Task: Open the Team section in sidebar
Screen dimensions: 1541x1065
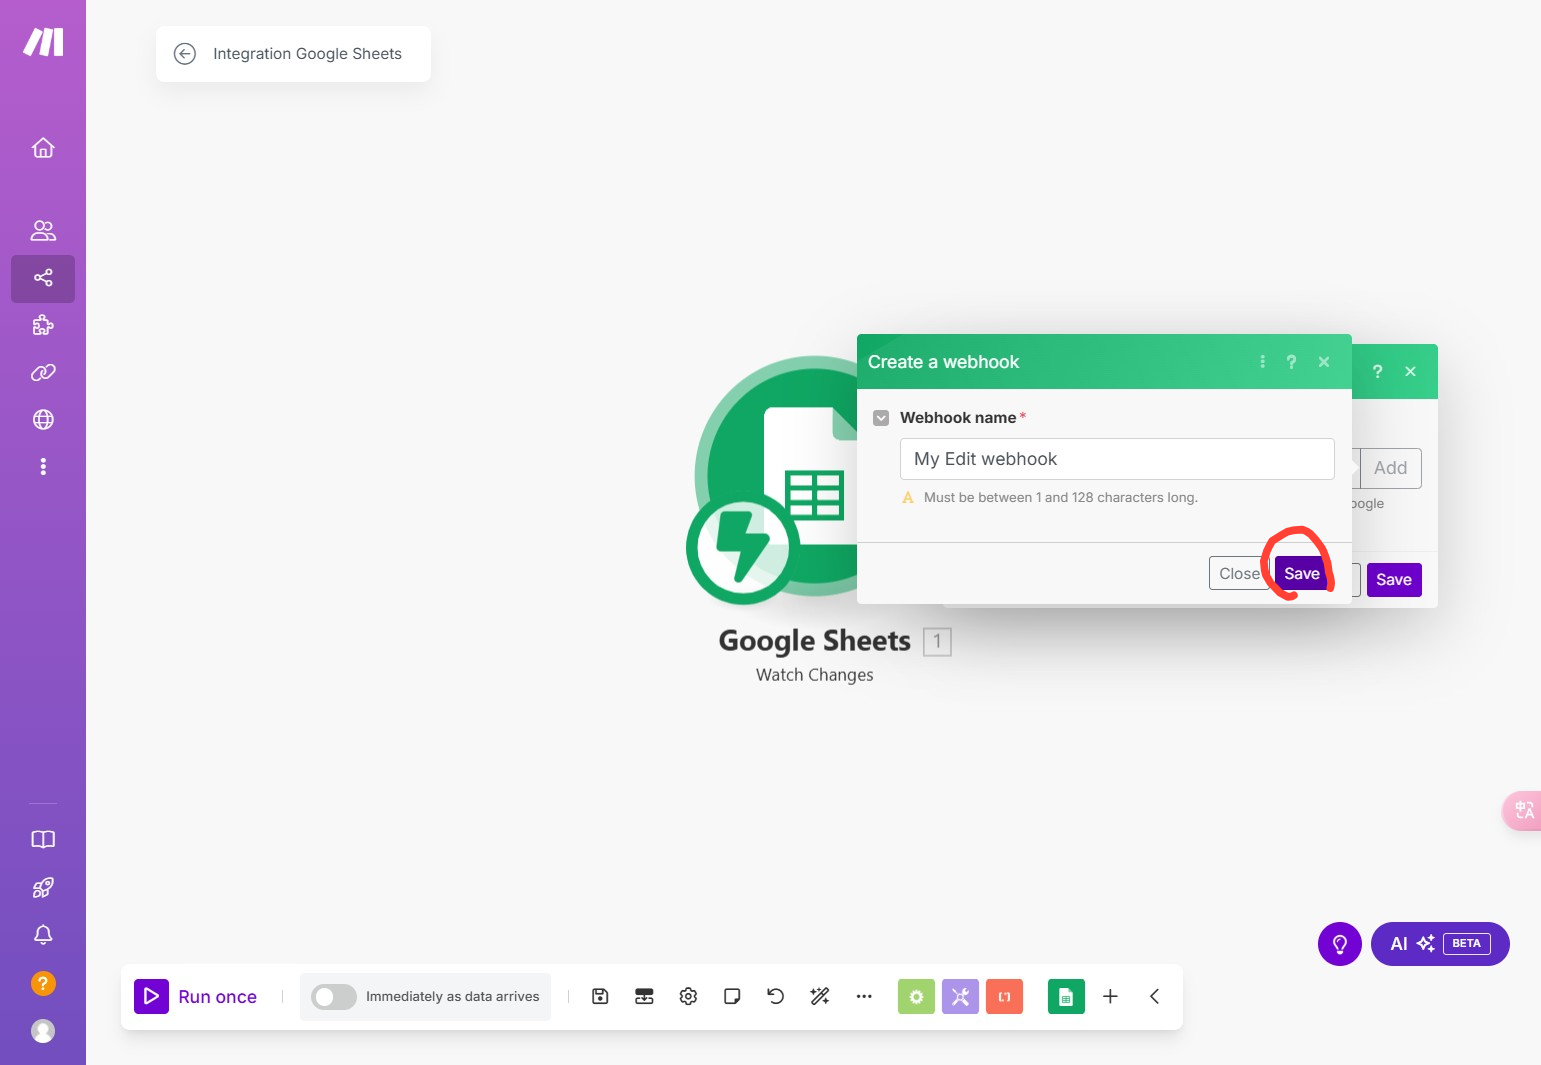Action: tap(43, 231)
